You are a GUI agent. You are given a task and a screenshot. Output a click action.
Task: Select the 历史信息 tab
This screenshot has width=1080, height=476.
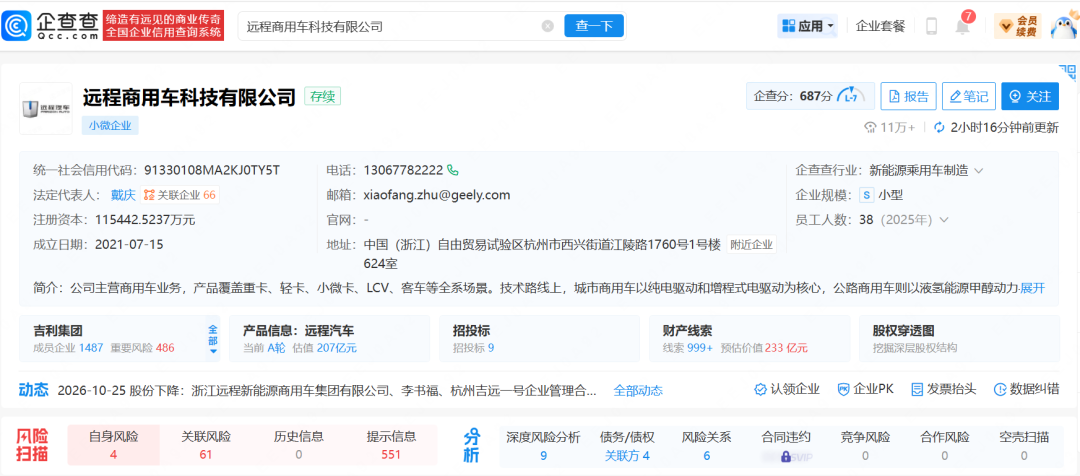click(298, 445)
